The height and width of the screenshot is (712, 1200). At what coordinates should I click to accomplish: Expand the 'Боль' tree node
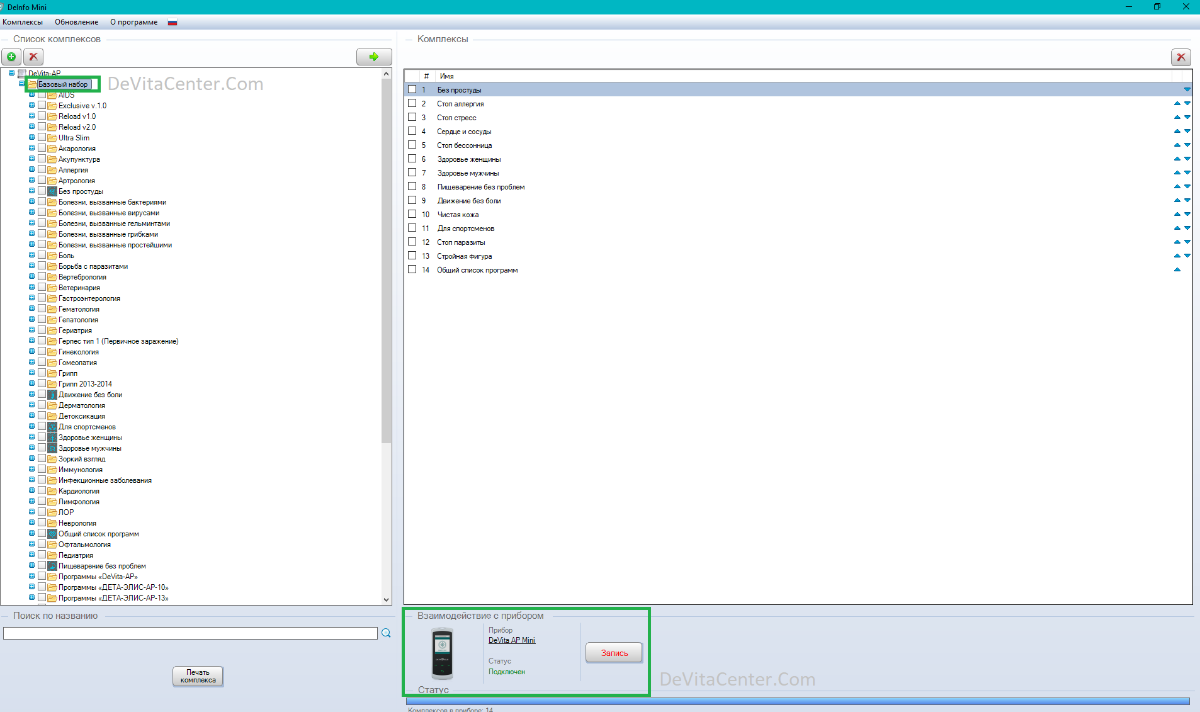[x=31, y=256]
